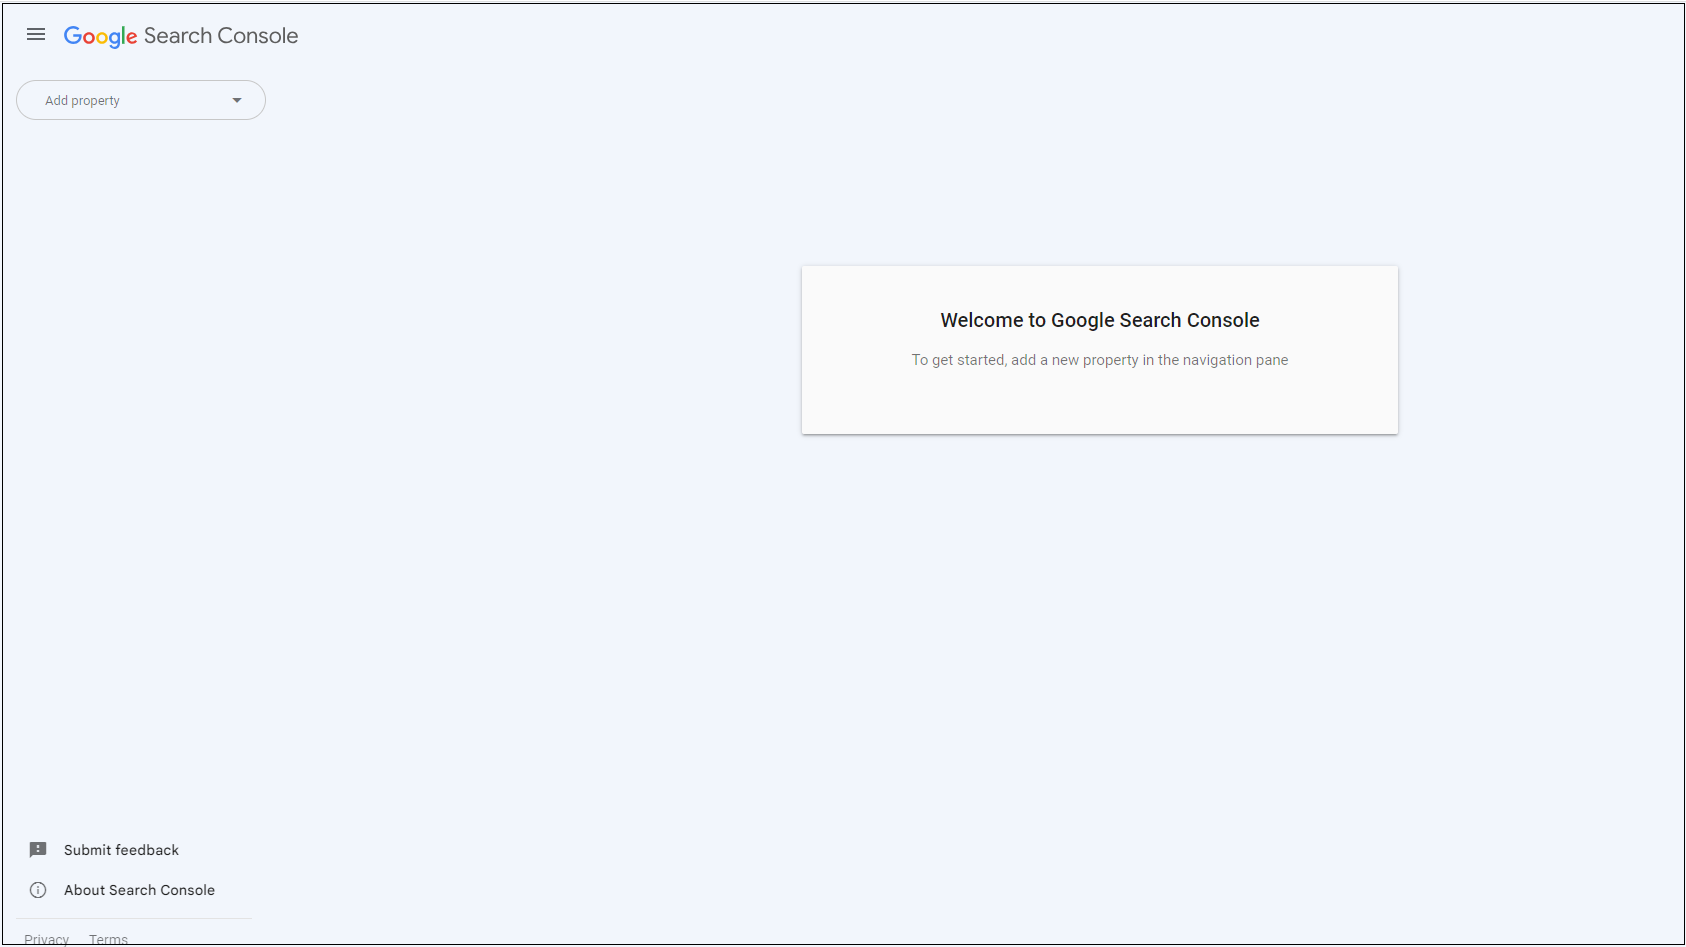1686x947 pixels.
Task: Click the word 'Console' in the page header
Action: pos(258,36)
